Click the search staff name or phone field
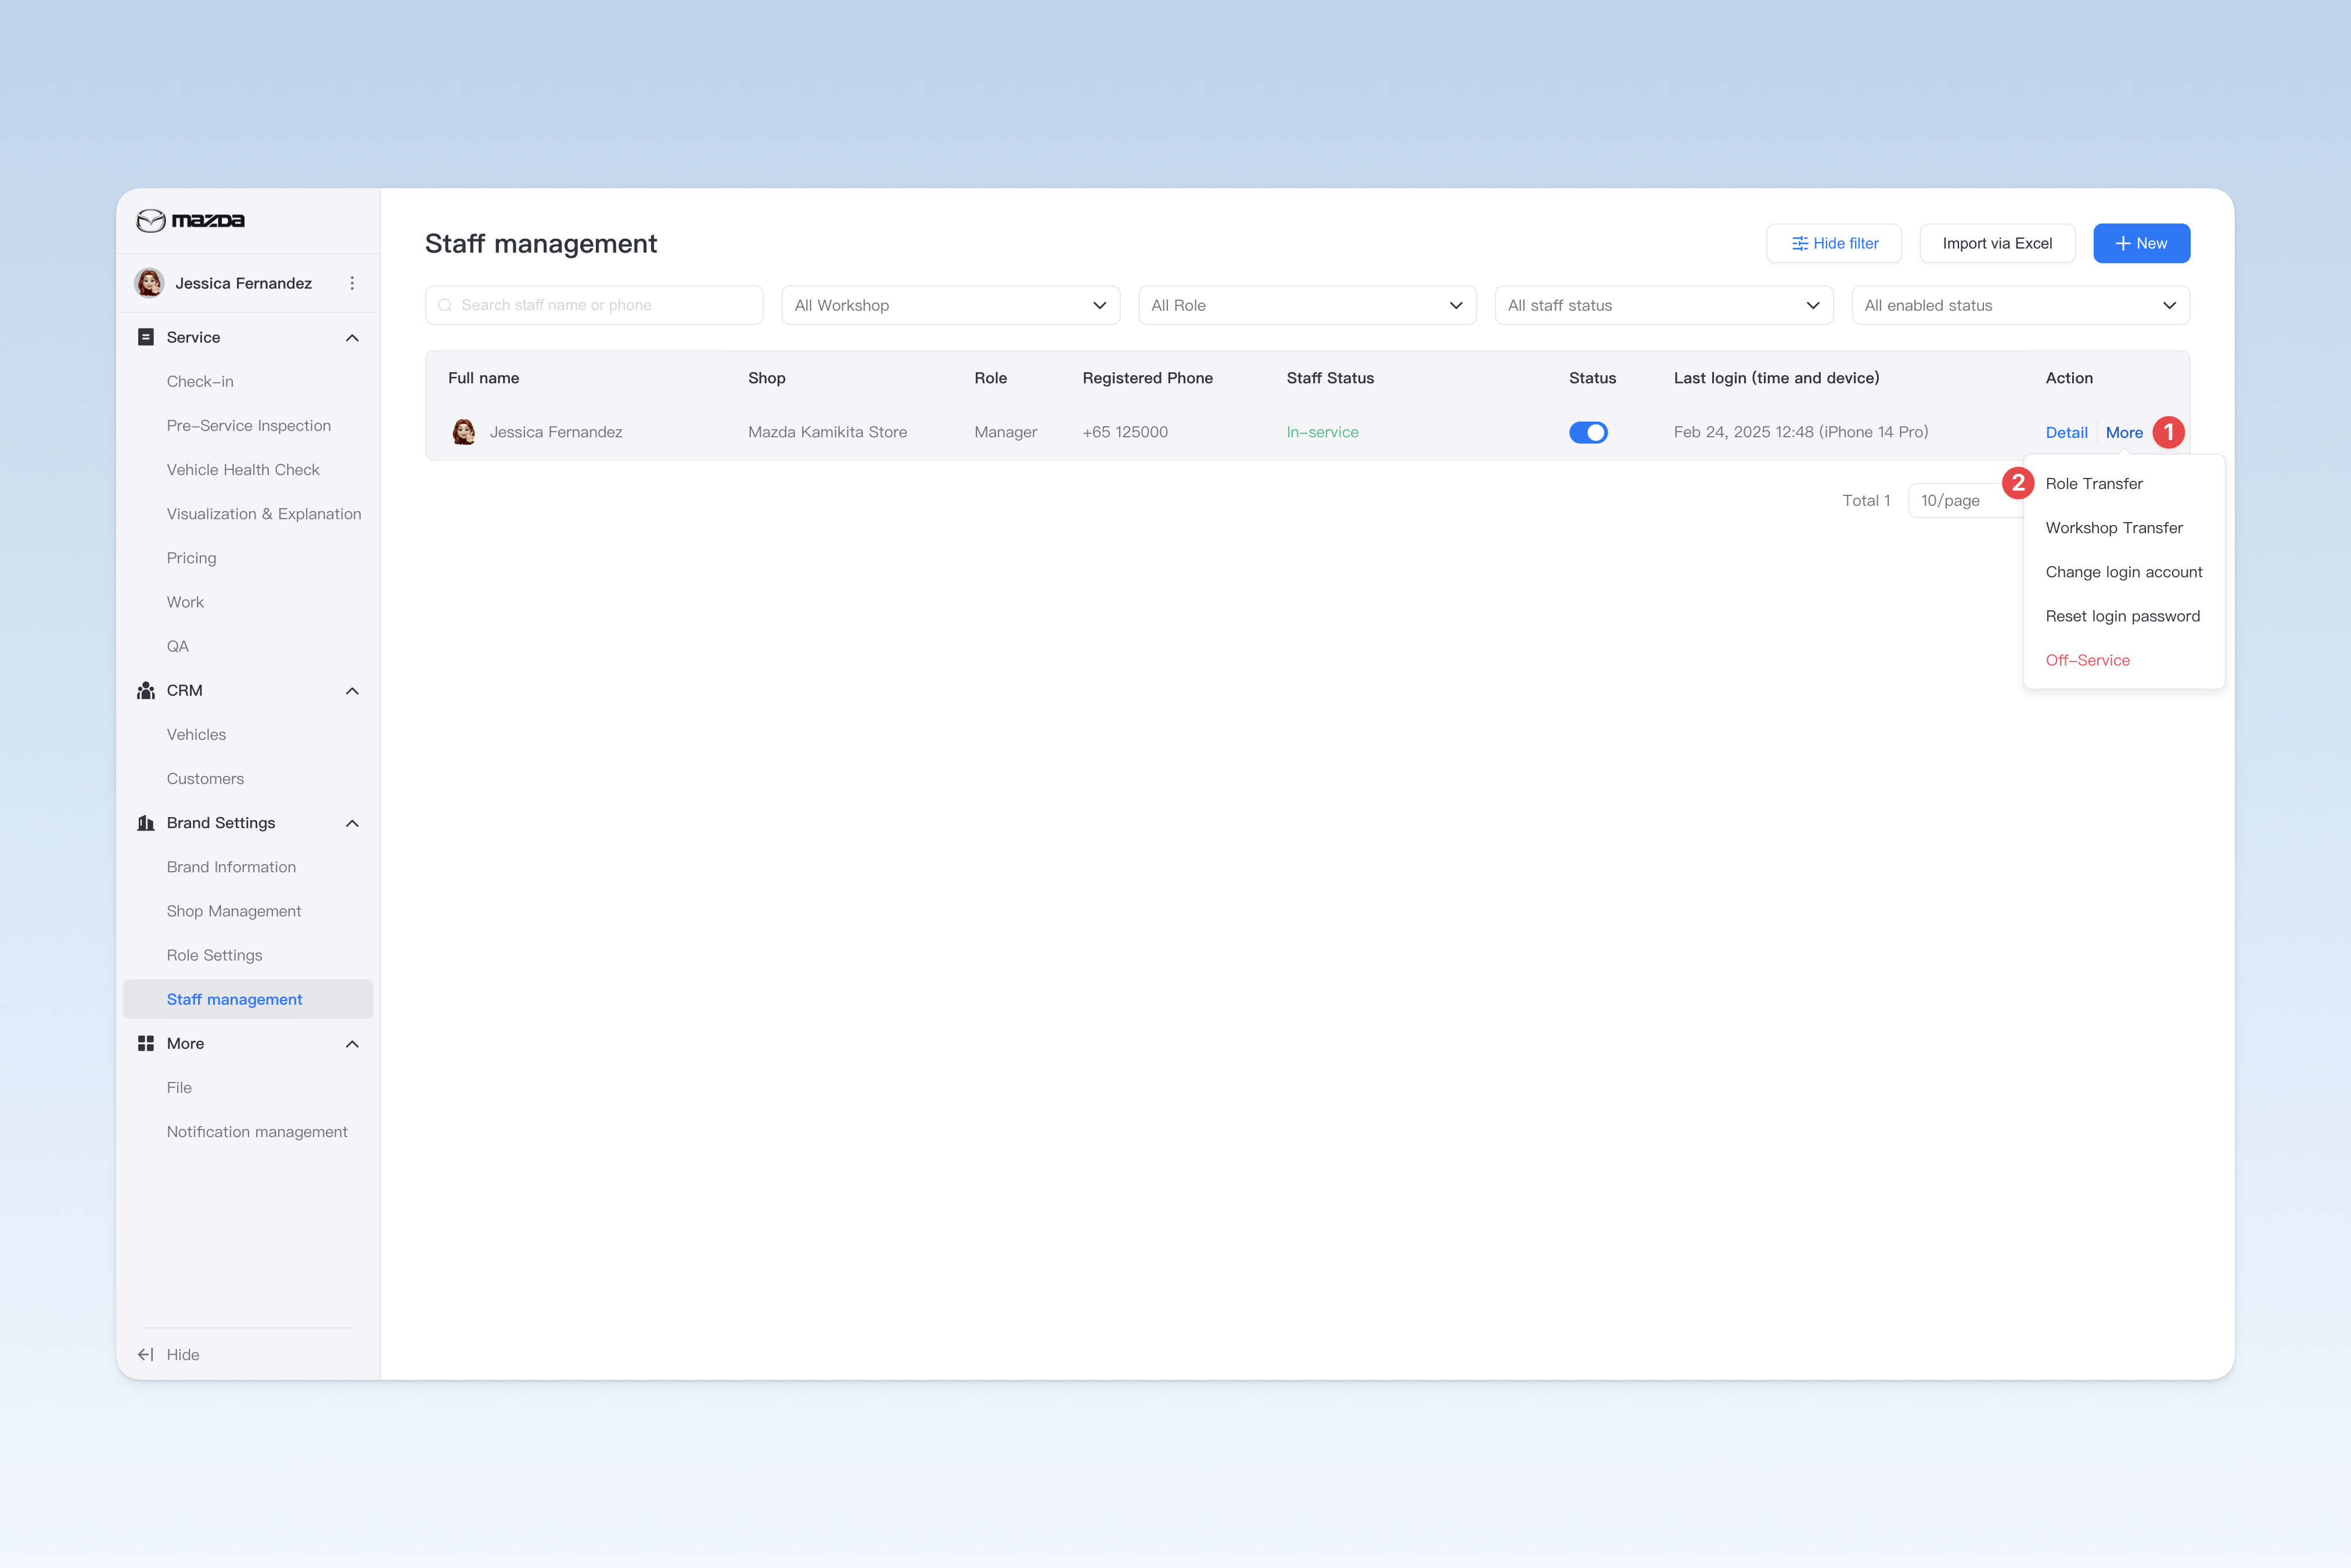Screen dimensions: 2351x1568 pyautogui.click(x=594, y=305)
